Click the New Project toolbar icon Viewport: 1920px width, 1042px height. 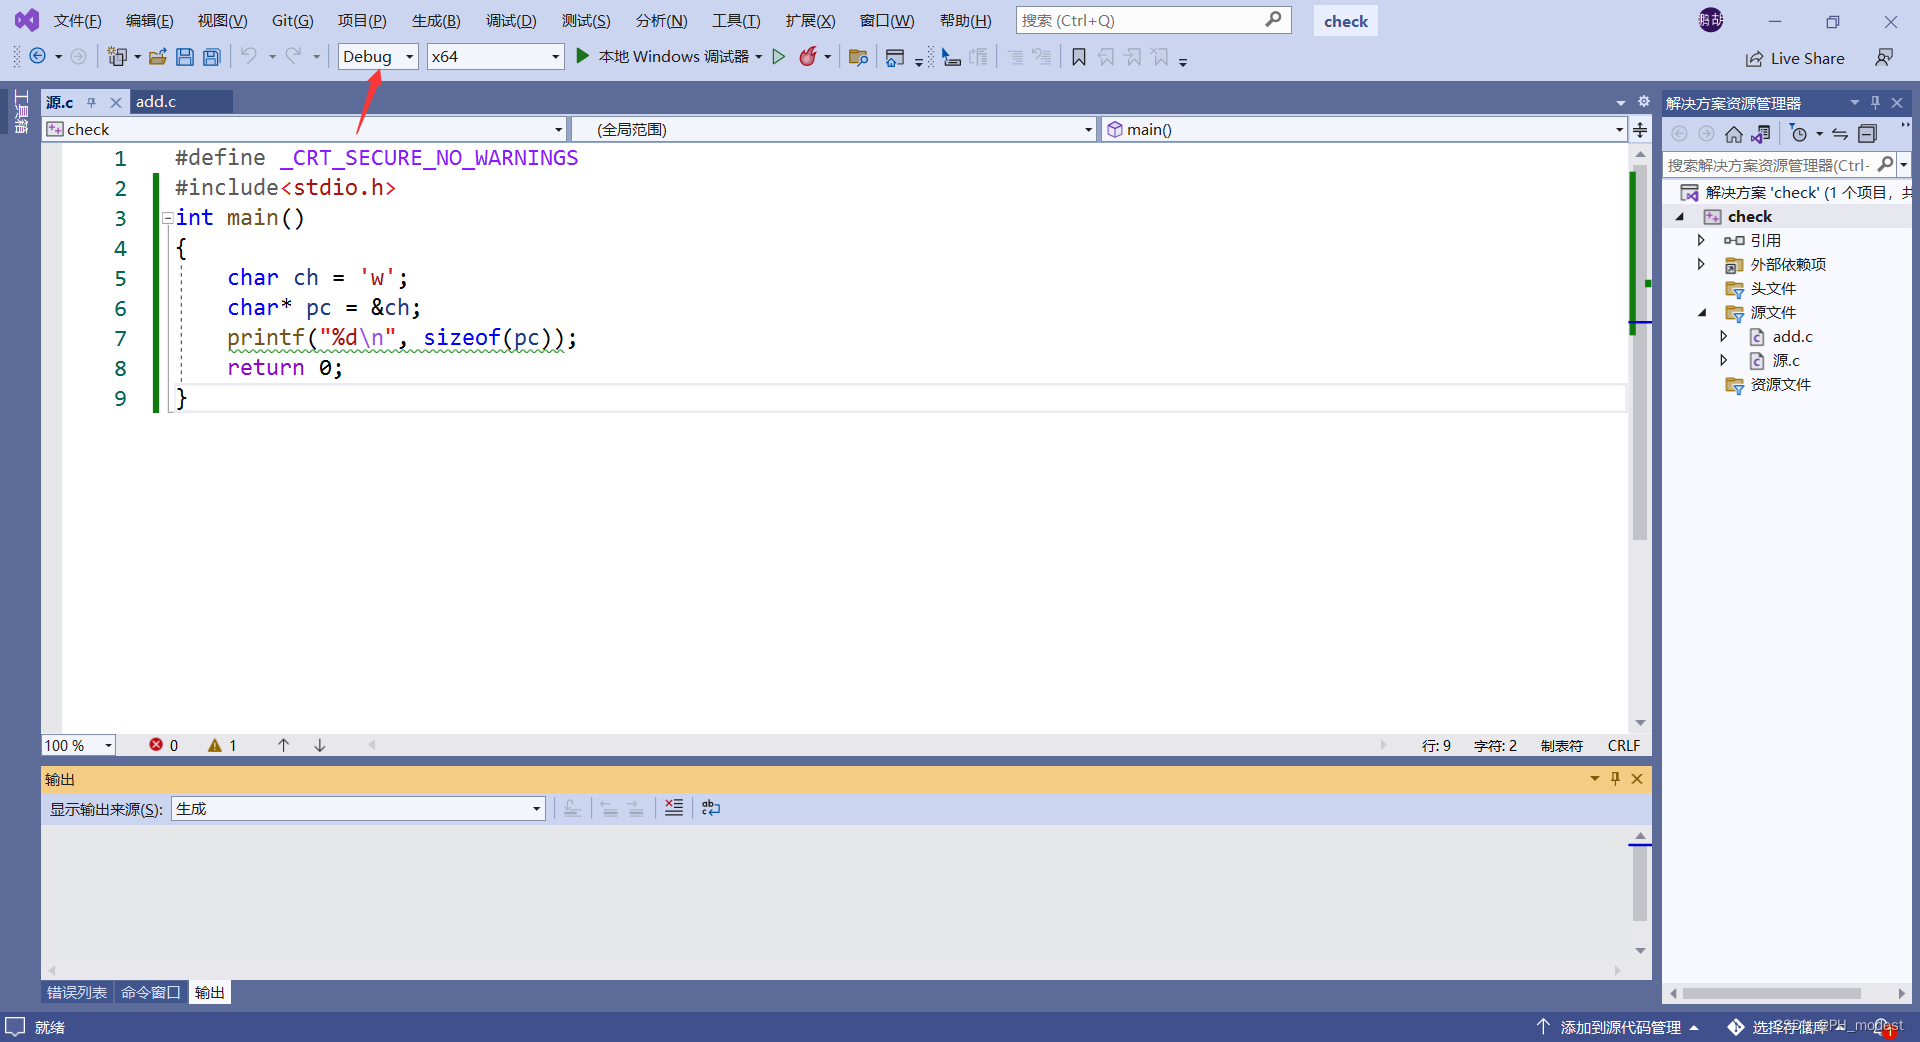coord(117,57)
